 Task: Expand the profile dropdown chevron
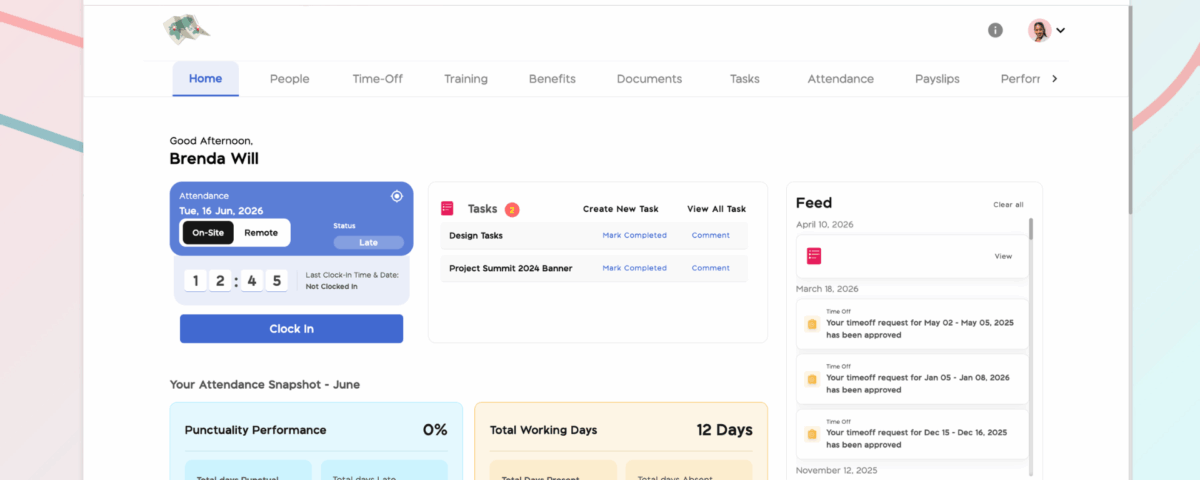1061,30
